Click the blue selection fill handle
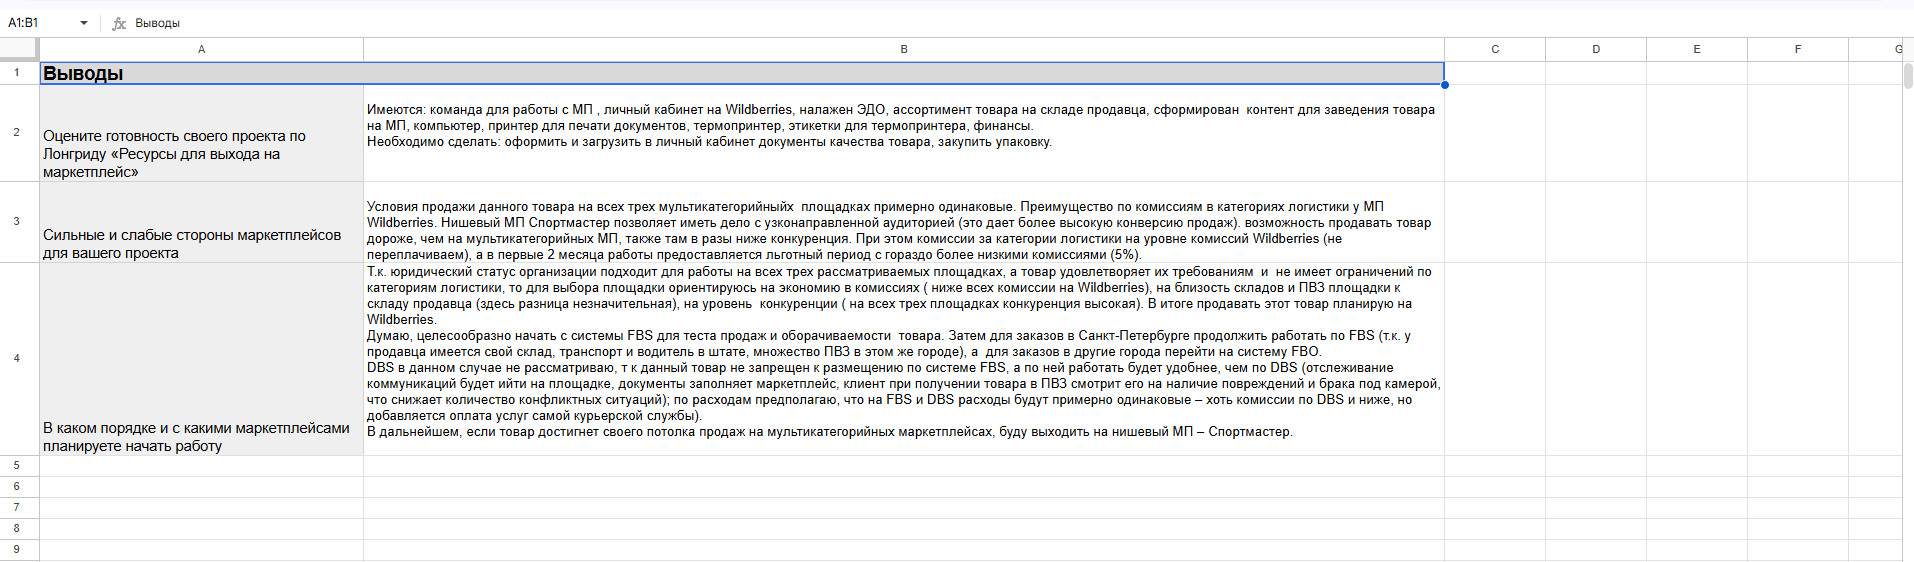 [x=1445, y=85]
